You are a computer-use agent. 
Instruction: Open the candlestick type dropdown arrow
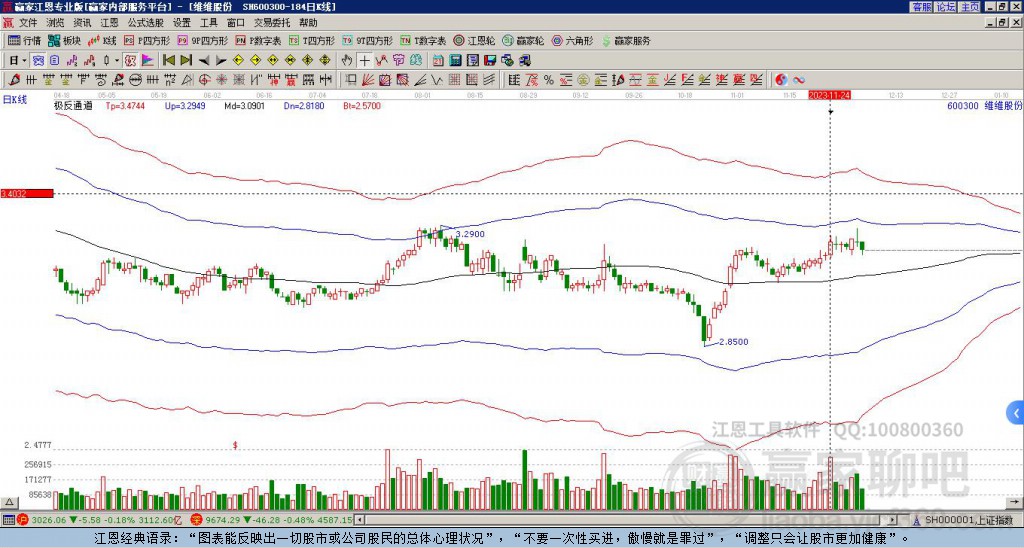tap(117, 61)
